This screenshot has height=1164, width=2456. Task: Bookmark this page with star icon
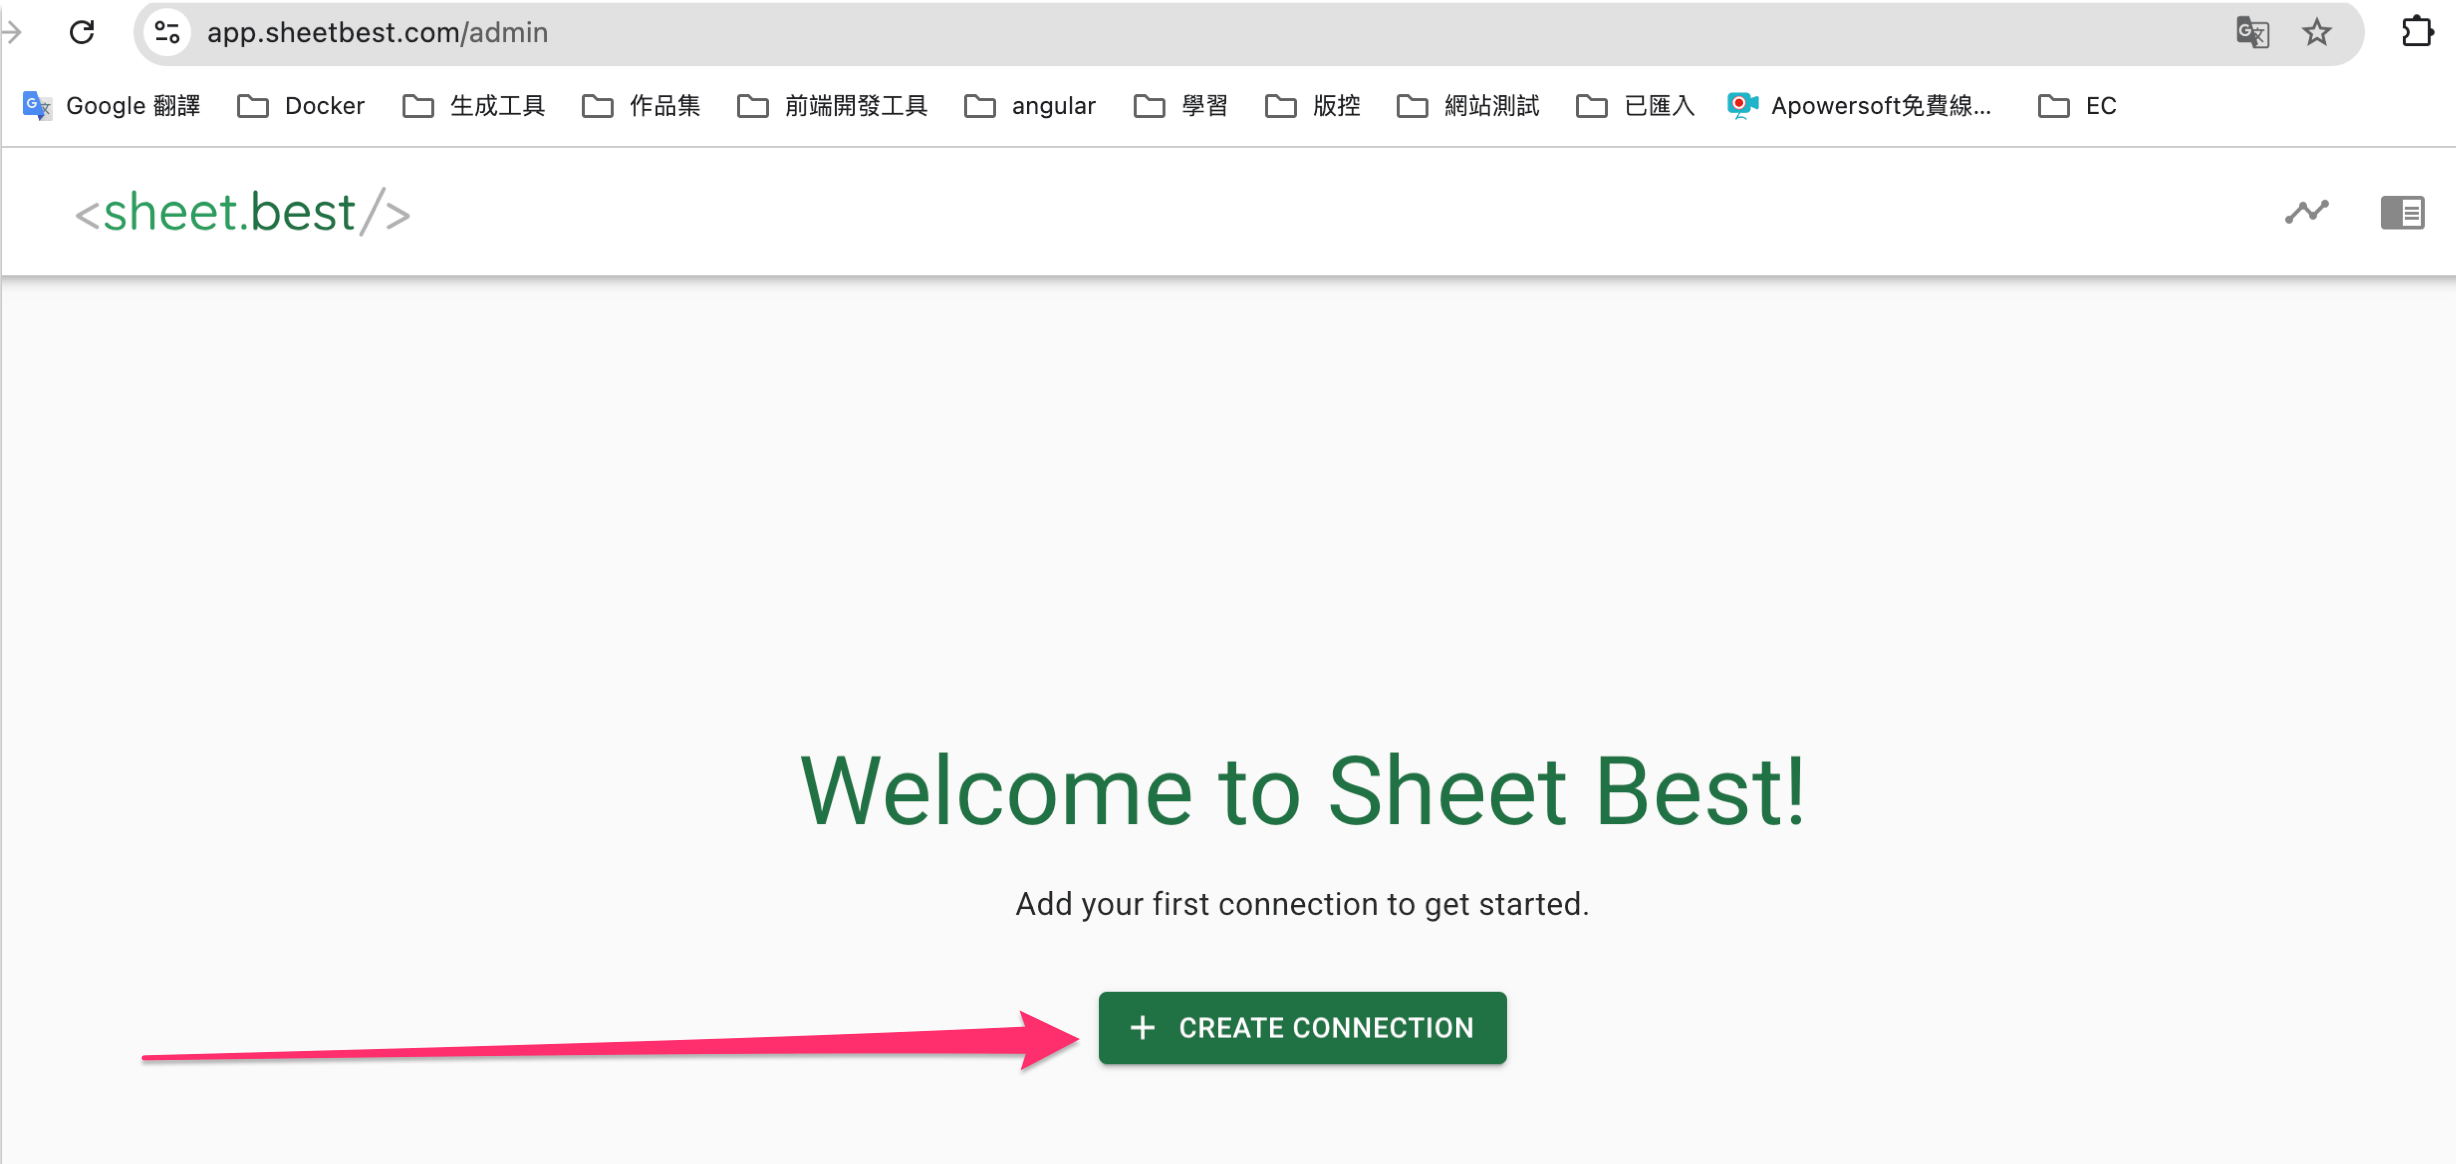pos(2317,32)
